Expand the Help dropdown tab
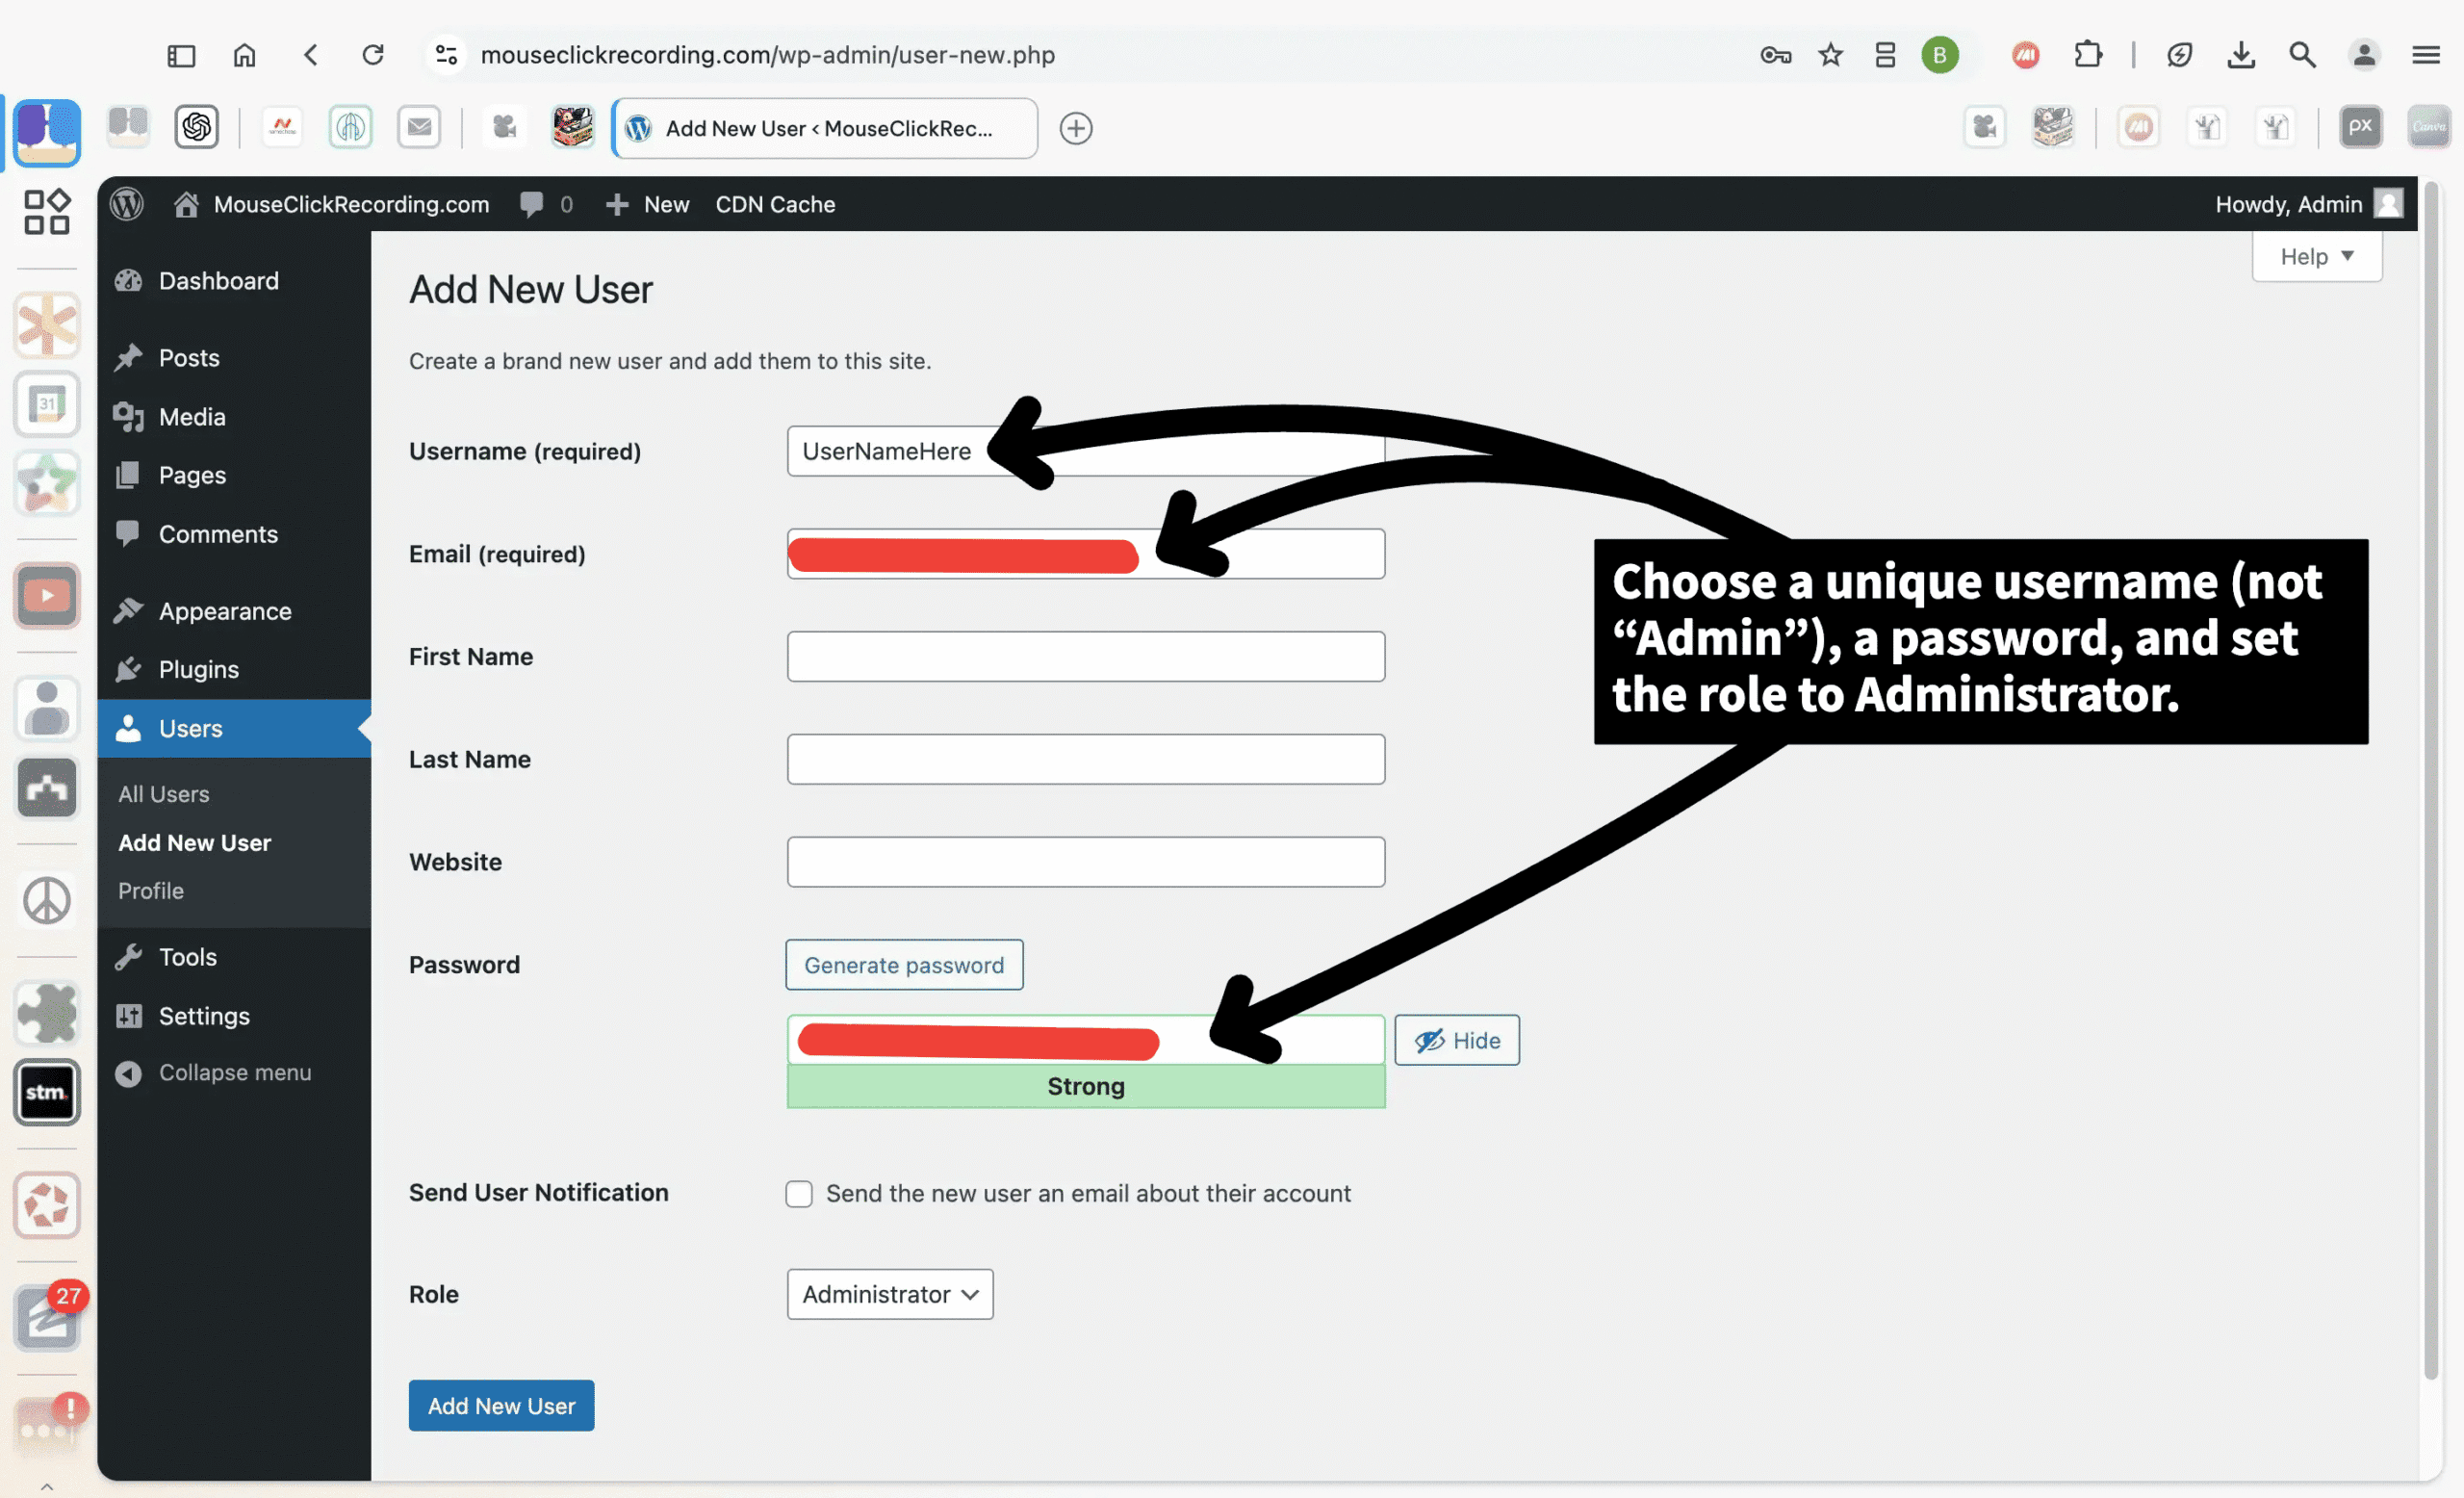 pyautogui.click(x=2316, y=256)
